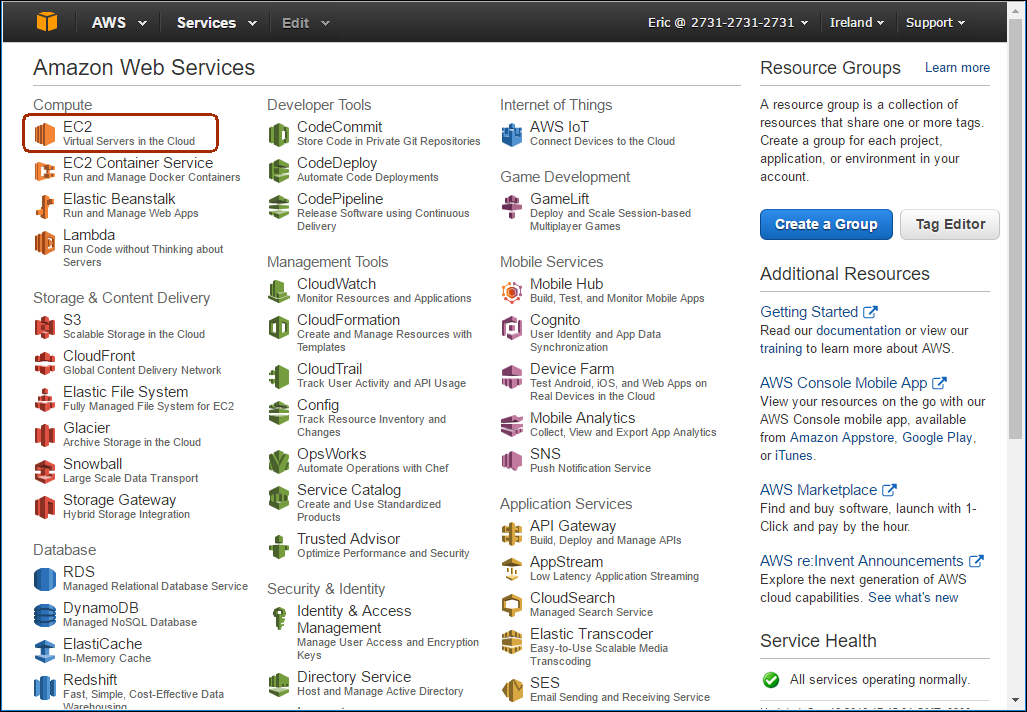
Task: Open the CloudFormation icon
Action: (279, 327)
